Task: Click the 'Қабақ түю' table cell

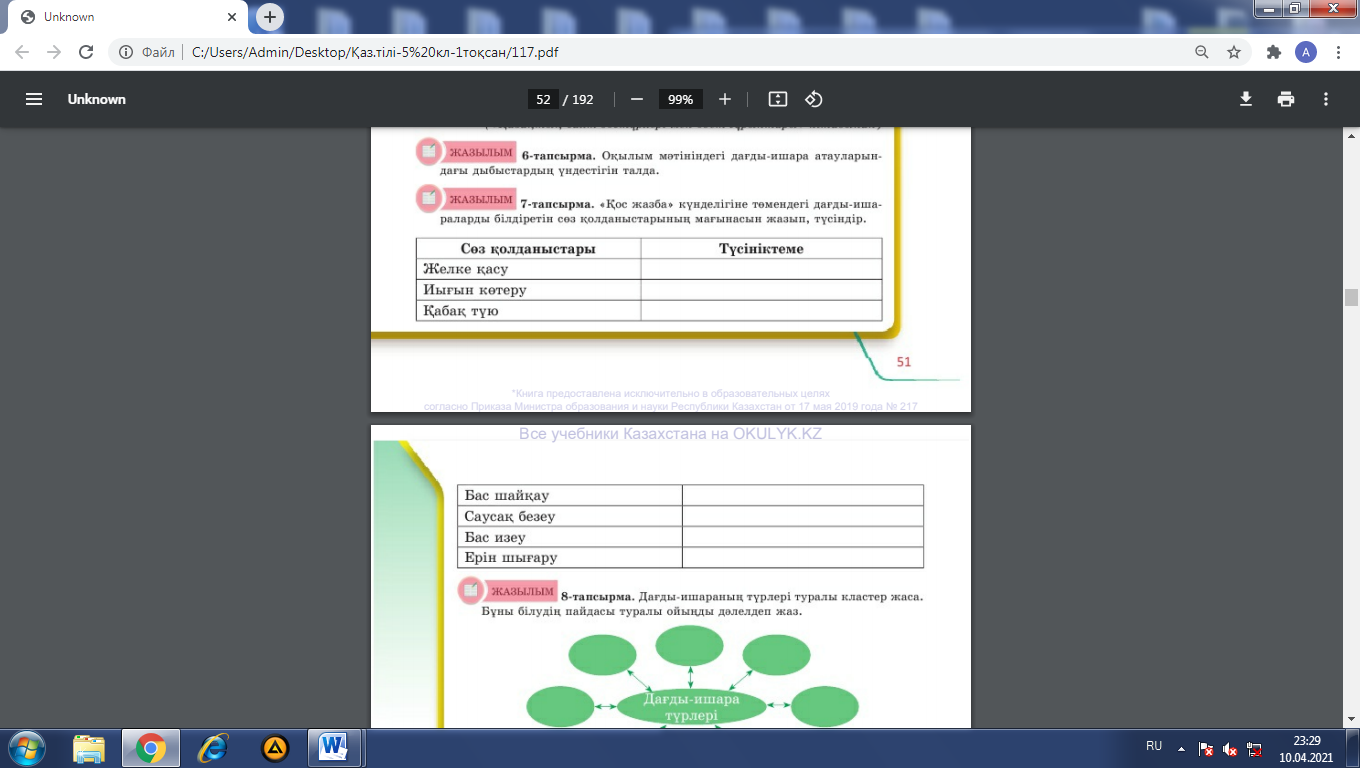Action: pyautogui.click(x=528, y=311)
